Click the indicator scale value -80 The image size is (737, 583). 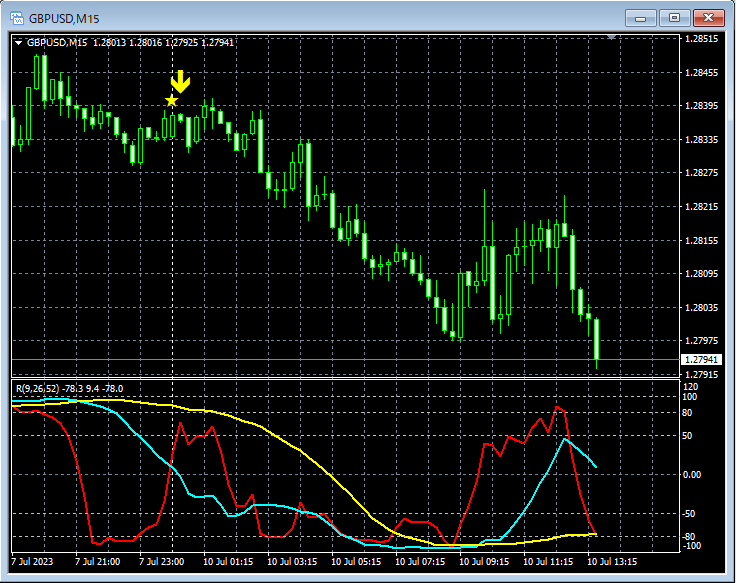click(689, 536)
